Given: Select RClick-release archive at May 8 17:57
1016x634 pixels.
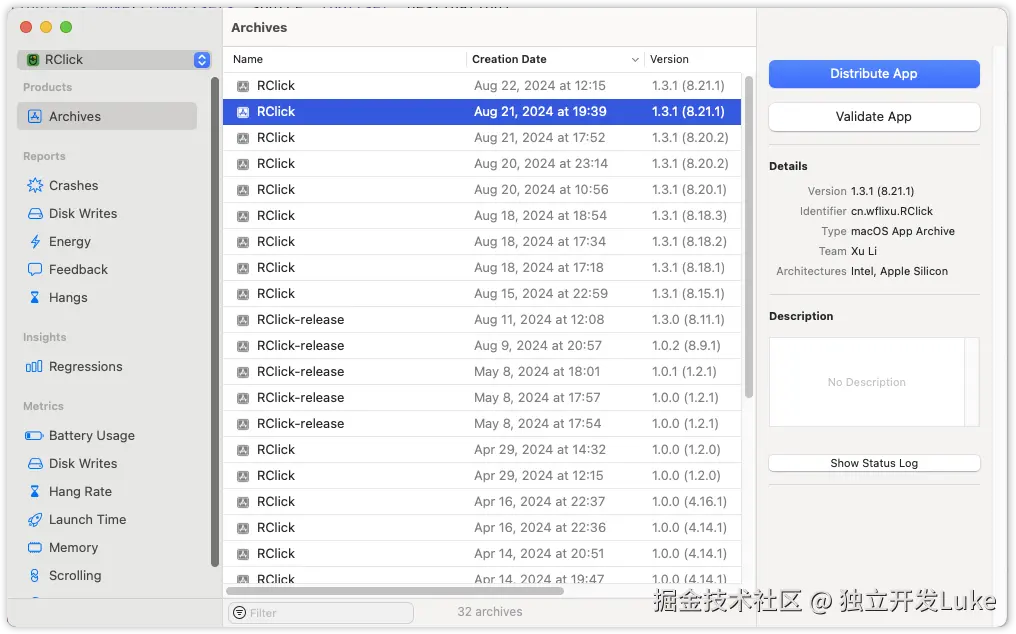Looking at the screenshot, I should point(481,397).
